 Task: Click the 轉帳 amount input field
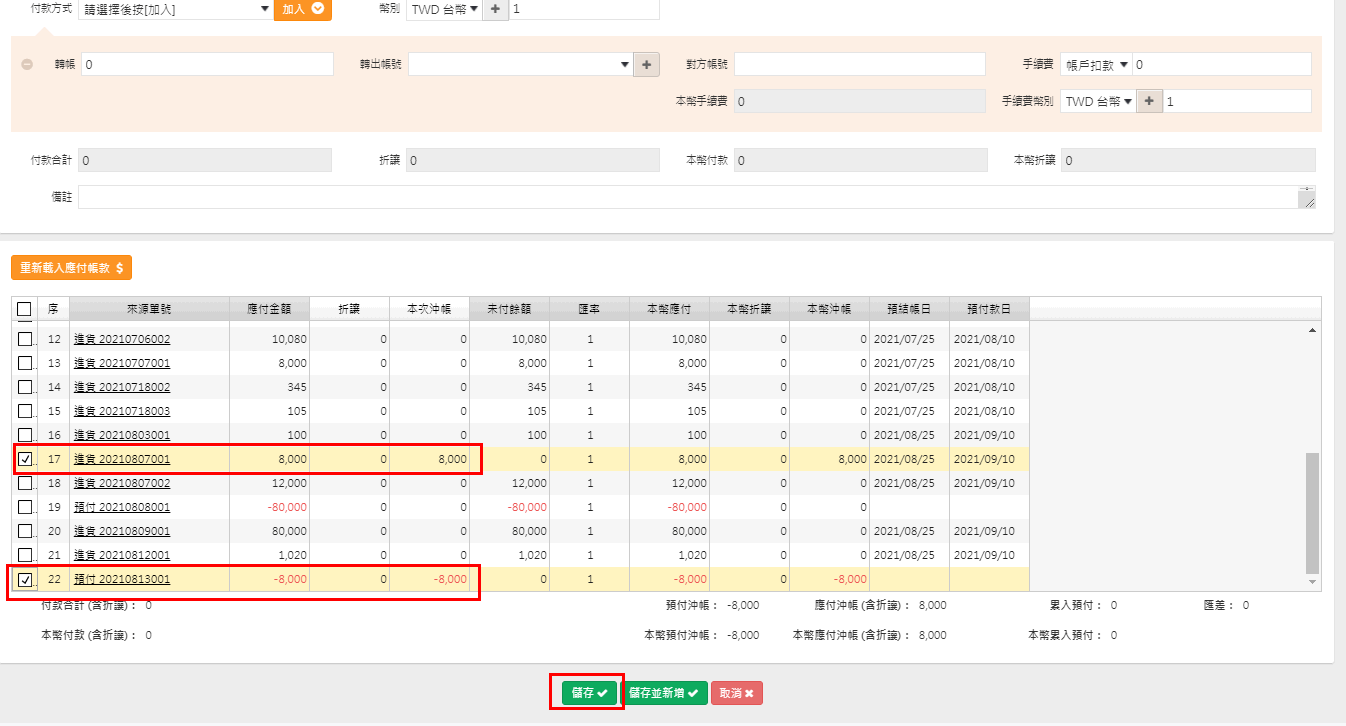207,64
